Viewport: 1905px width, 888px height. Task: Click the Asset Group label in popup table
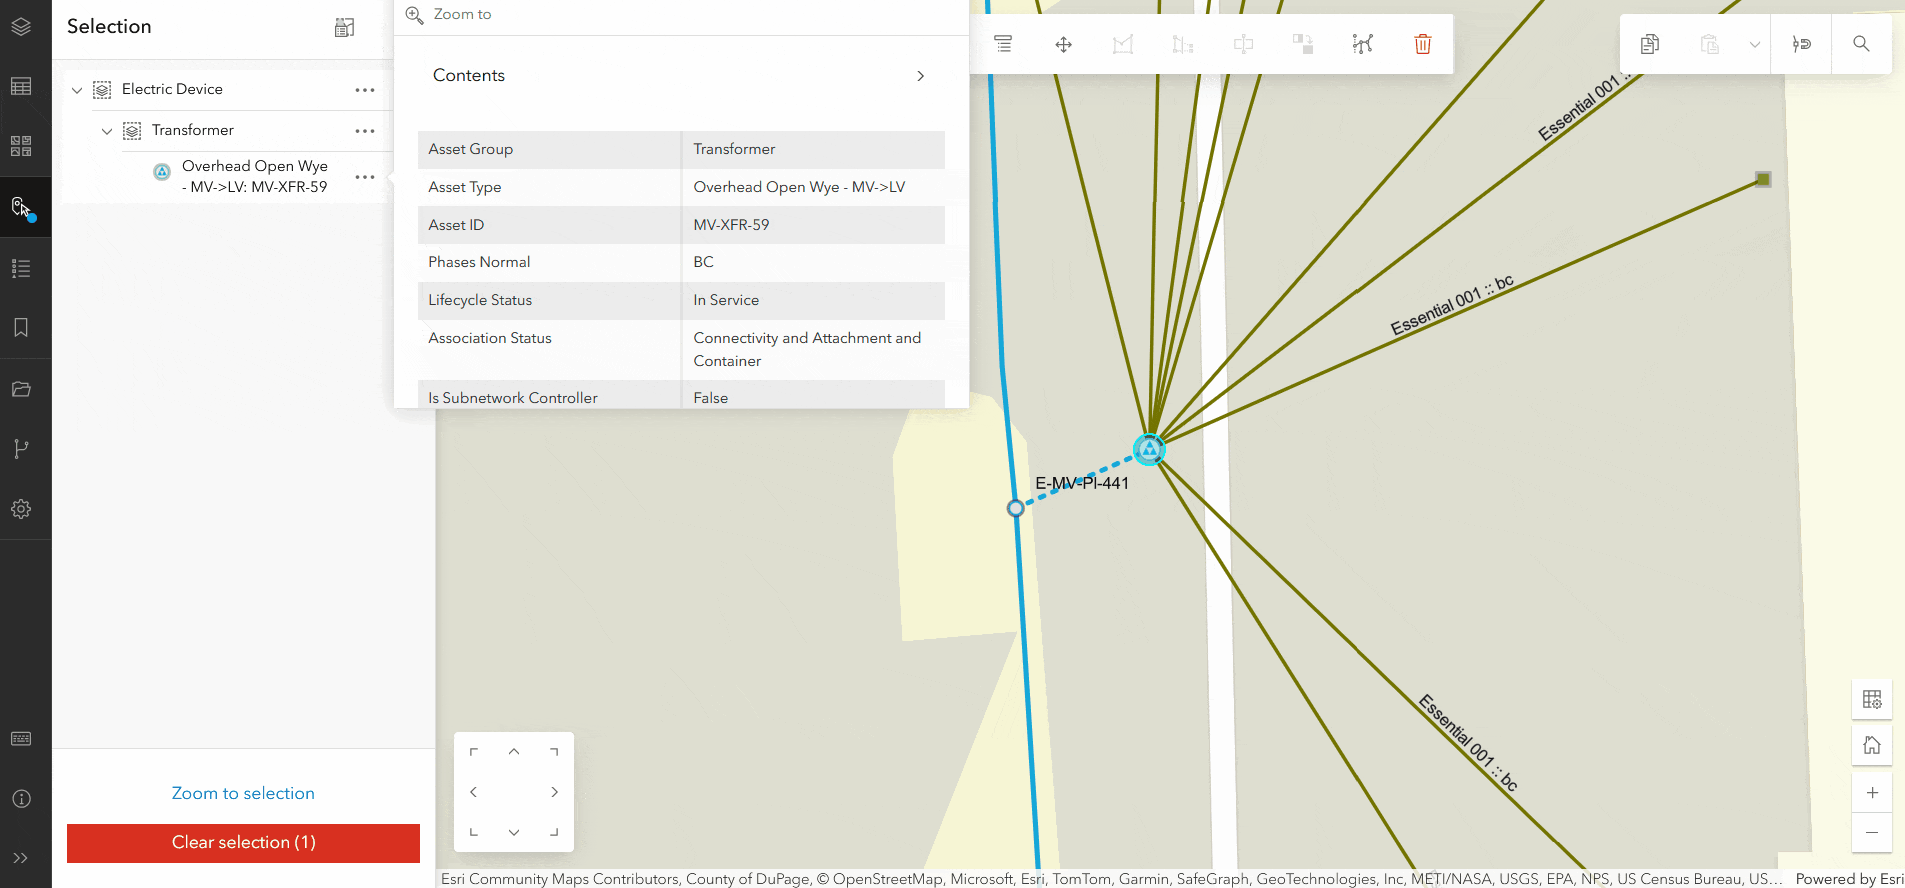pos(471,149)
